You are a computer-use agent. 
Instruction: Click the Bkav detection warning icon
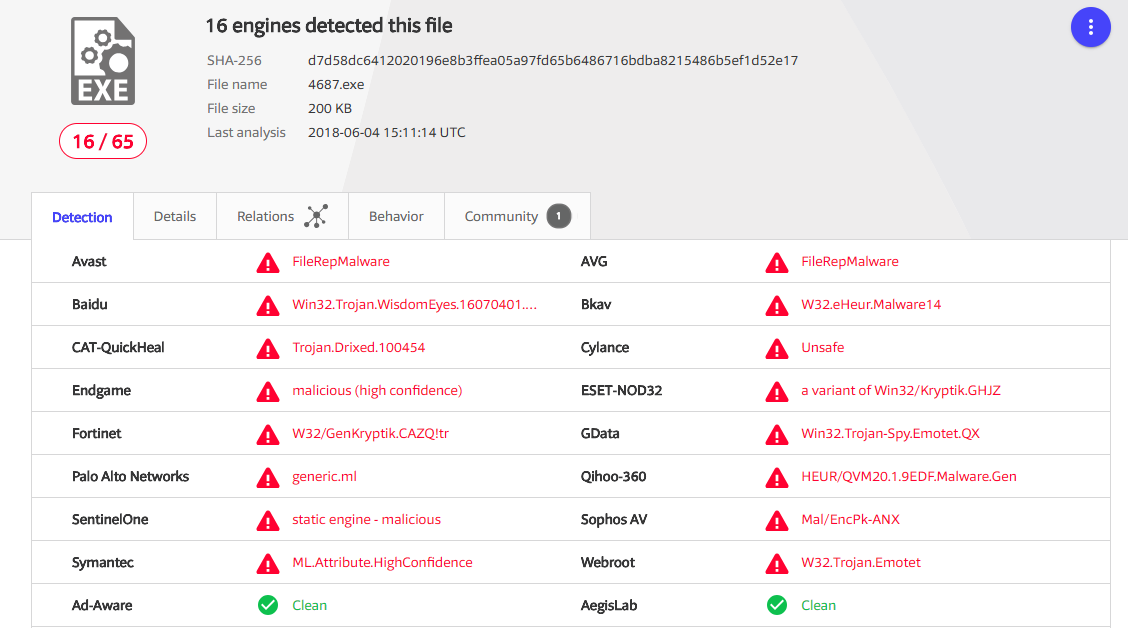(777, 306)
